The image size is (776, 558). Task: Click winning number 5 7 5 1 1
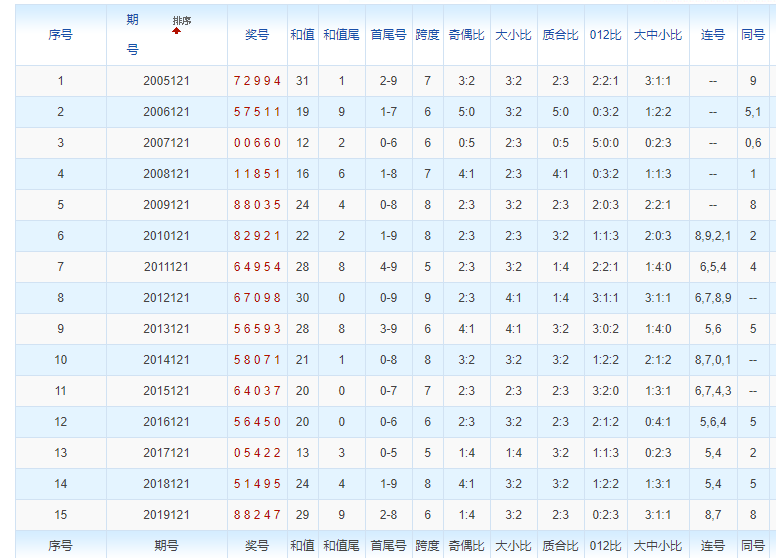coord(257,112)
